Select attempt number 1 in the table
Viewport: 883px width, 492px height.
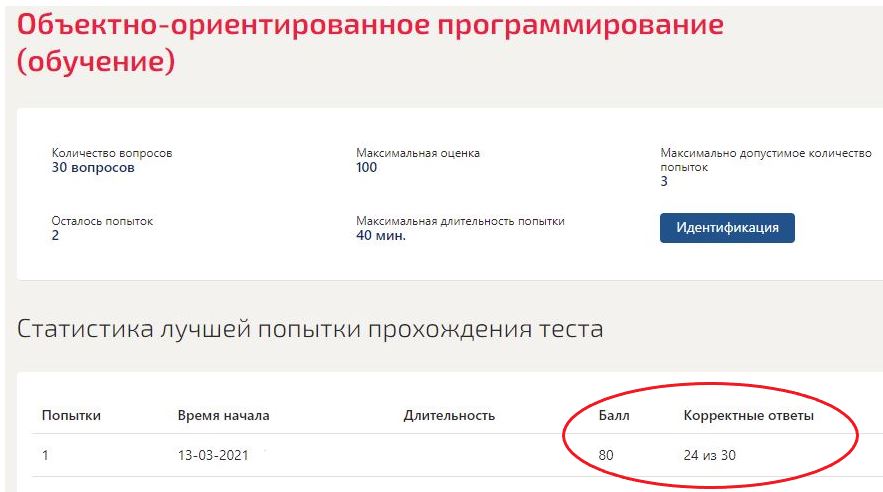pyautogui.click(x=45, y=457)
